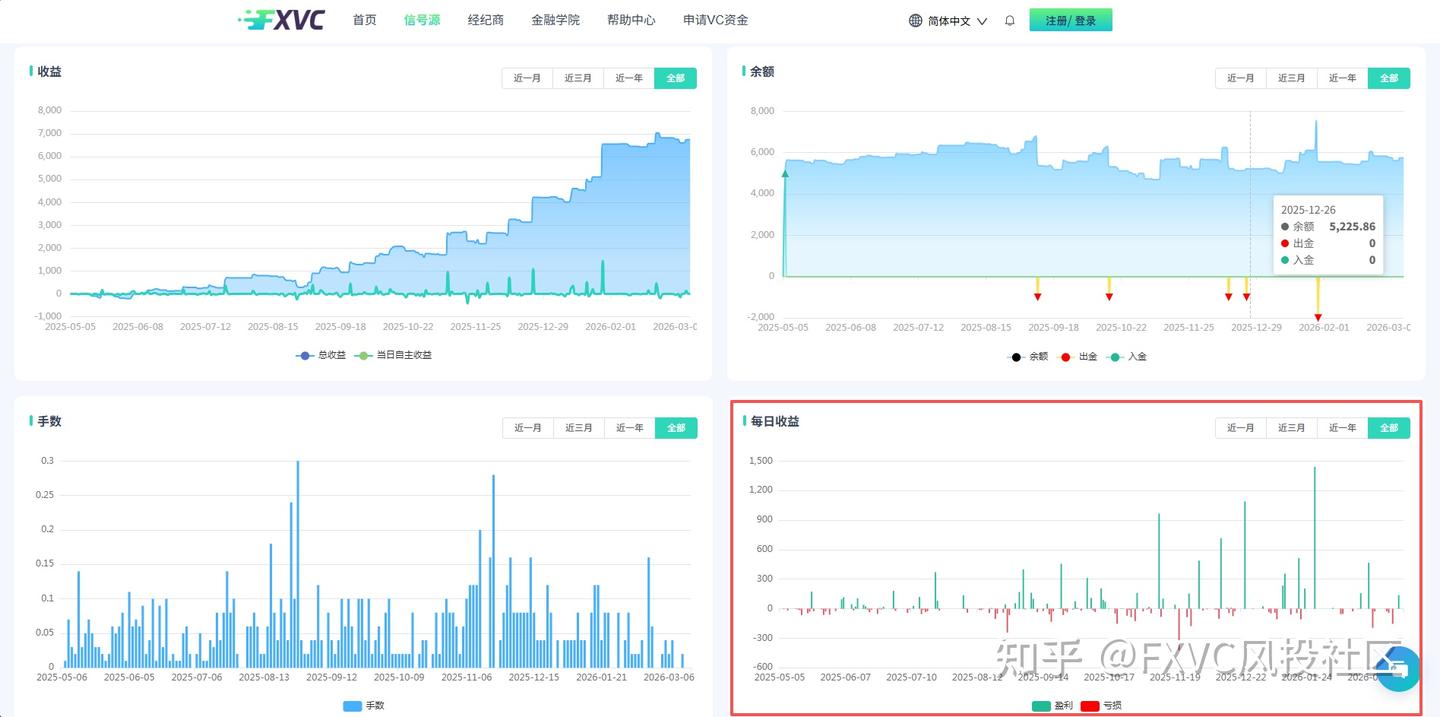Switch to the 经纪商 navigation tab

point(485,19)
